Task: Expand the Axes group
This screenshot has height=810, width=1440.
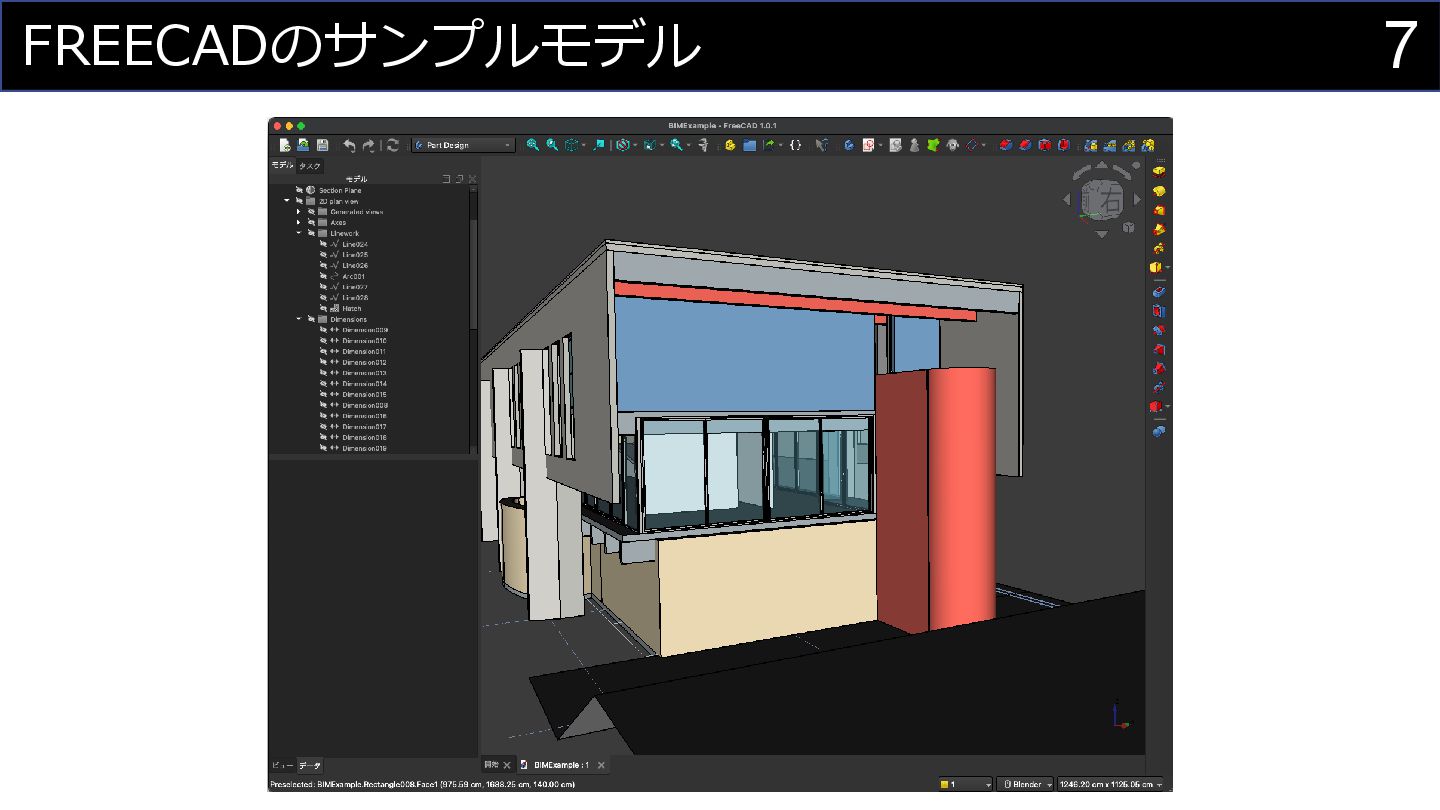Action: tap(298, 222)
